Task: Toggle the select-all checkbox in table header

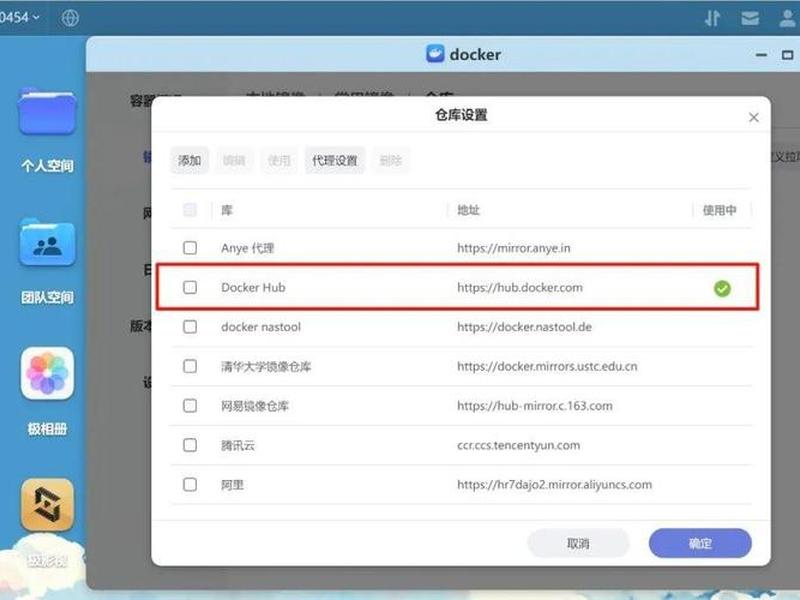Action: 190,210
